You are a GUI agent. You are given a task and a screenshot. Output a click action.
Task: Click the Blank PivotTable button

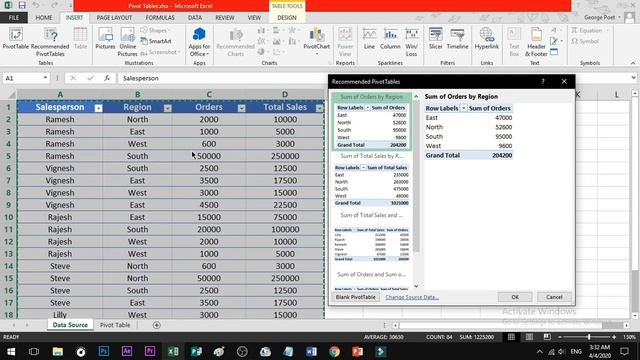(x=356, y=297)
